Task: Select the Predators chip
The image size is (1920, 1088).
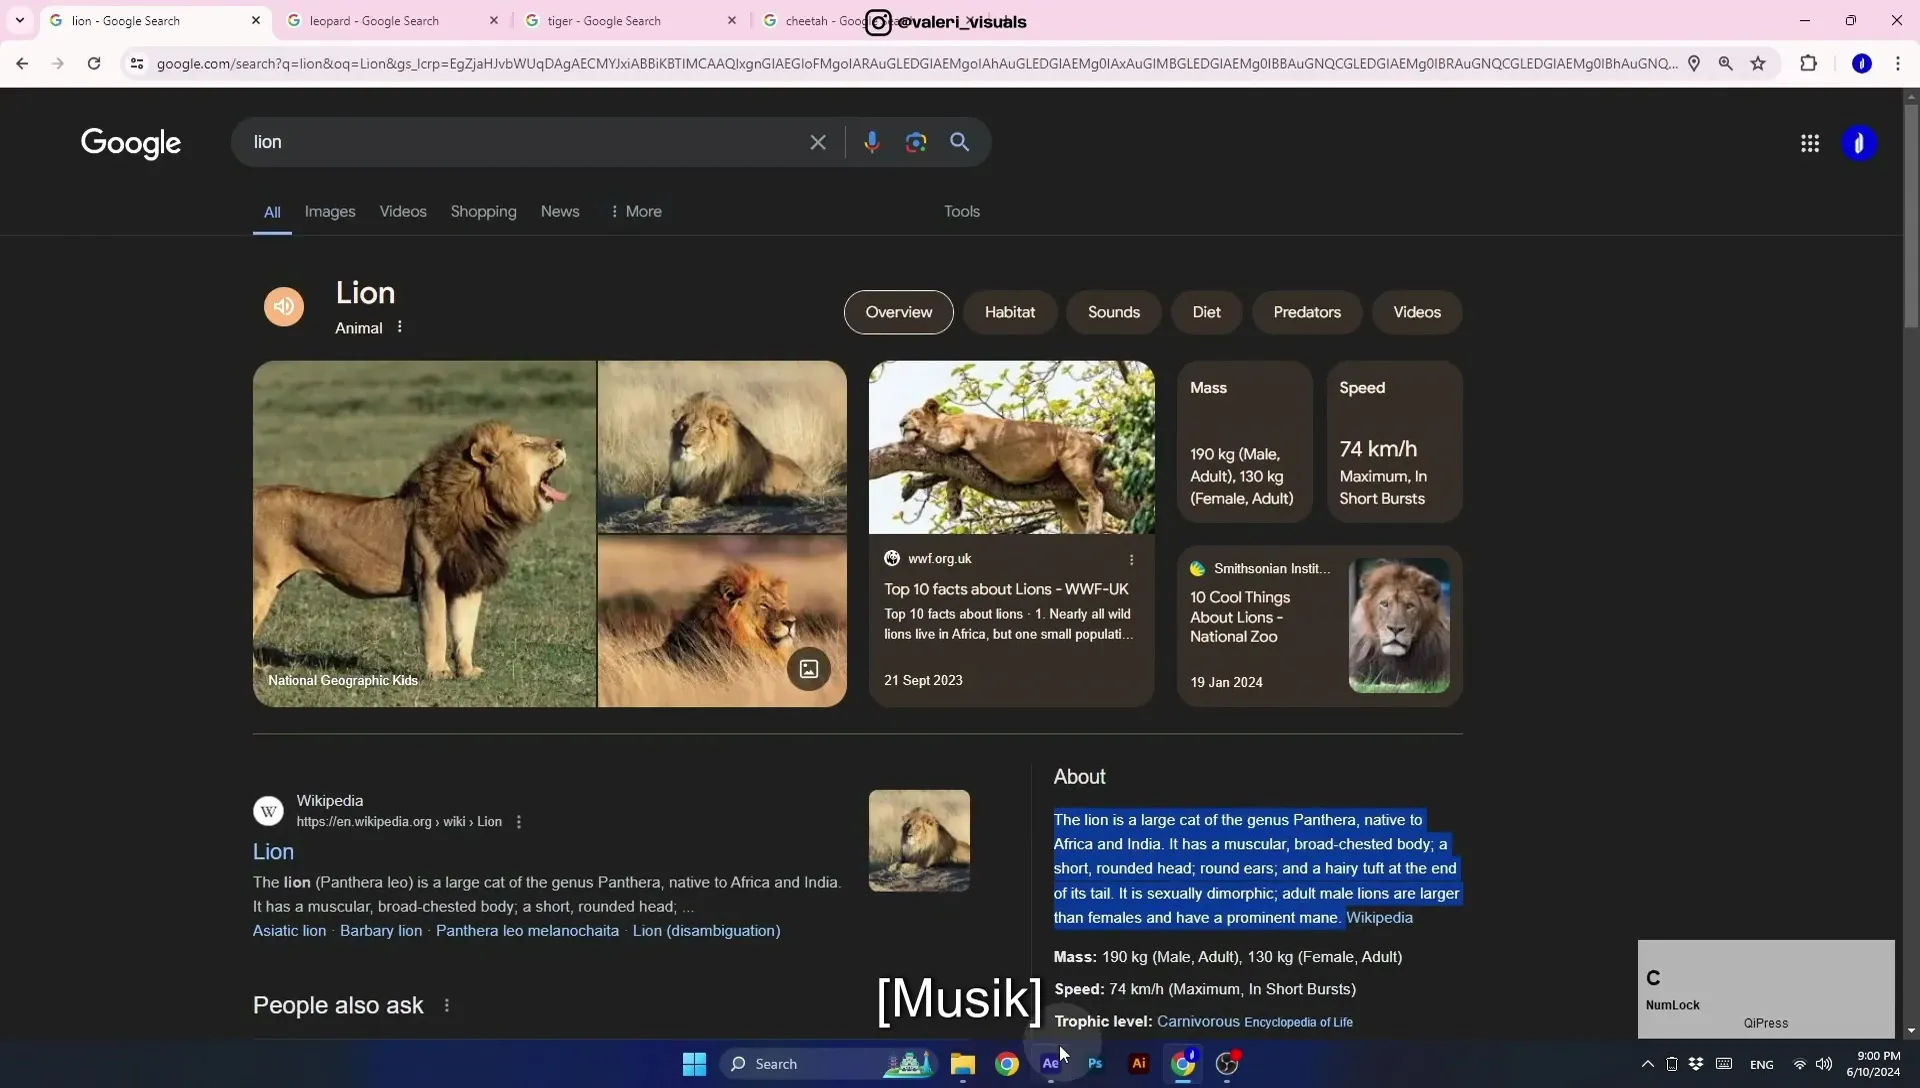Action: (x=1307, y=312)
